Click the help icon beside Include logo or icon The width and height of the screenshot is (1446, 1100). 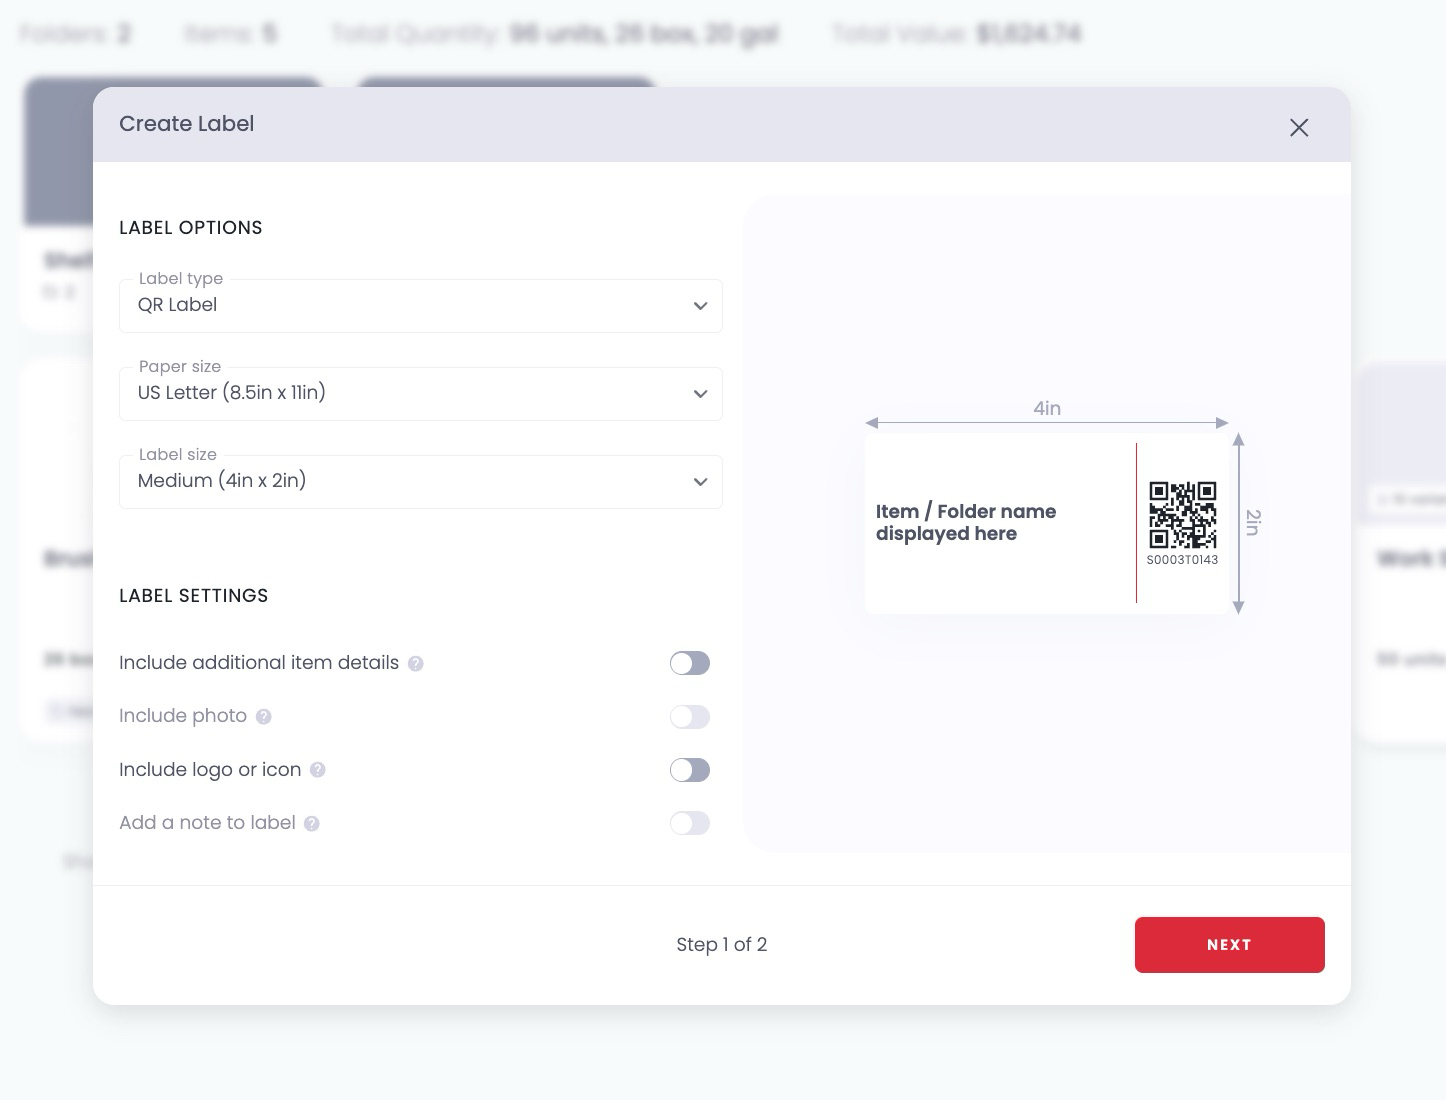tap(318, 770)
